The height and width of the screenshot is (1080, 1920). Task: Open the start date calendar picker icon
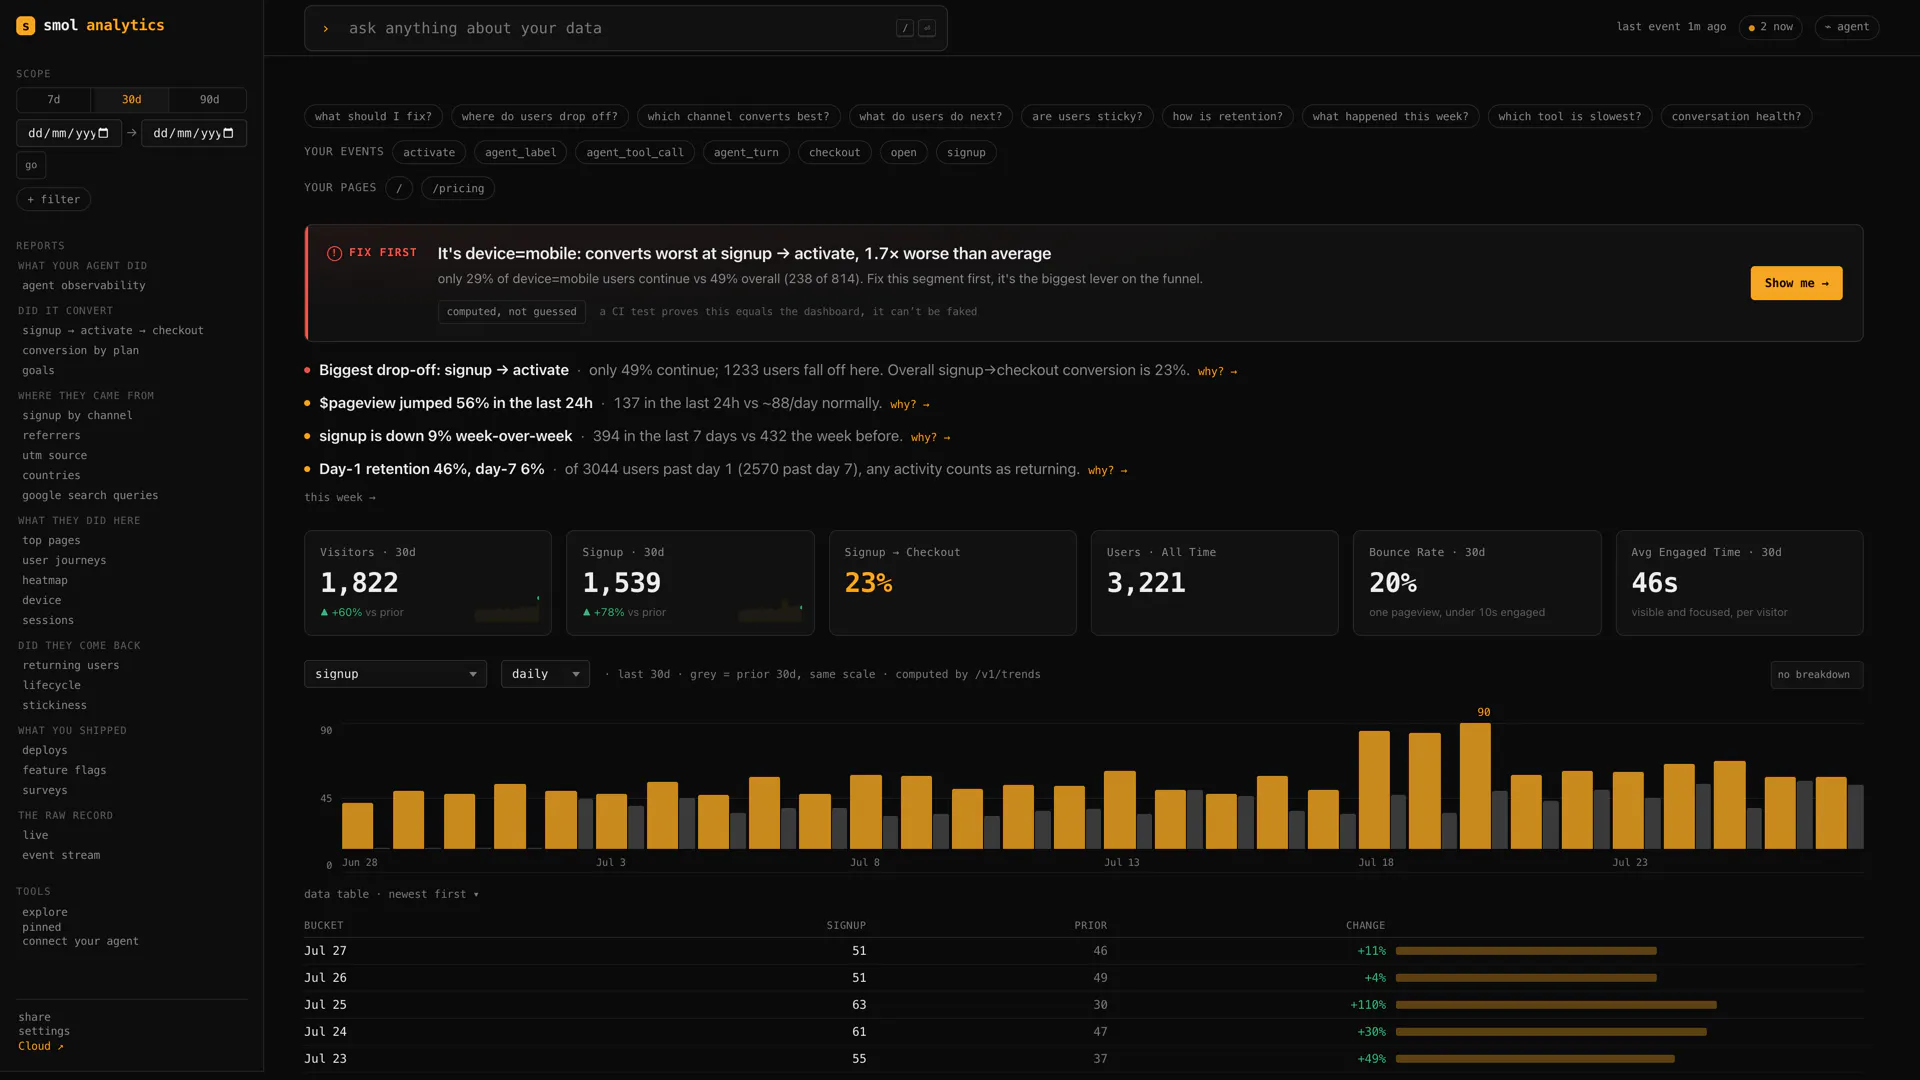[x=103, y=133]
